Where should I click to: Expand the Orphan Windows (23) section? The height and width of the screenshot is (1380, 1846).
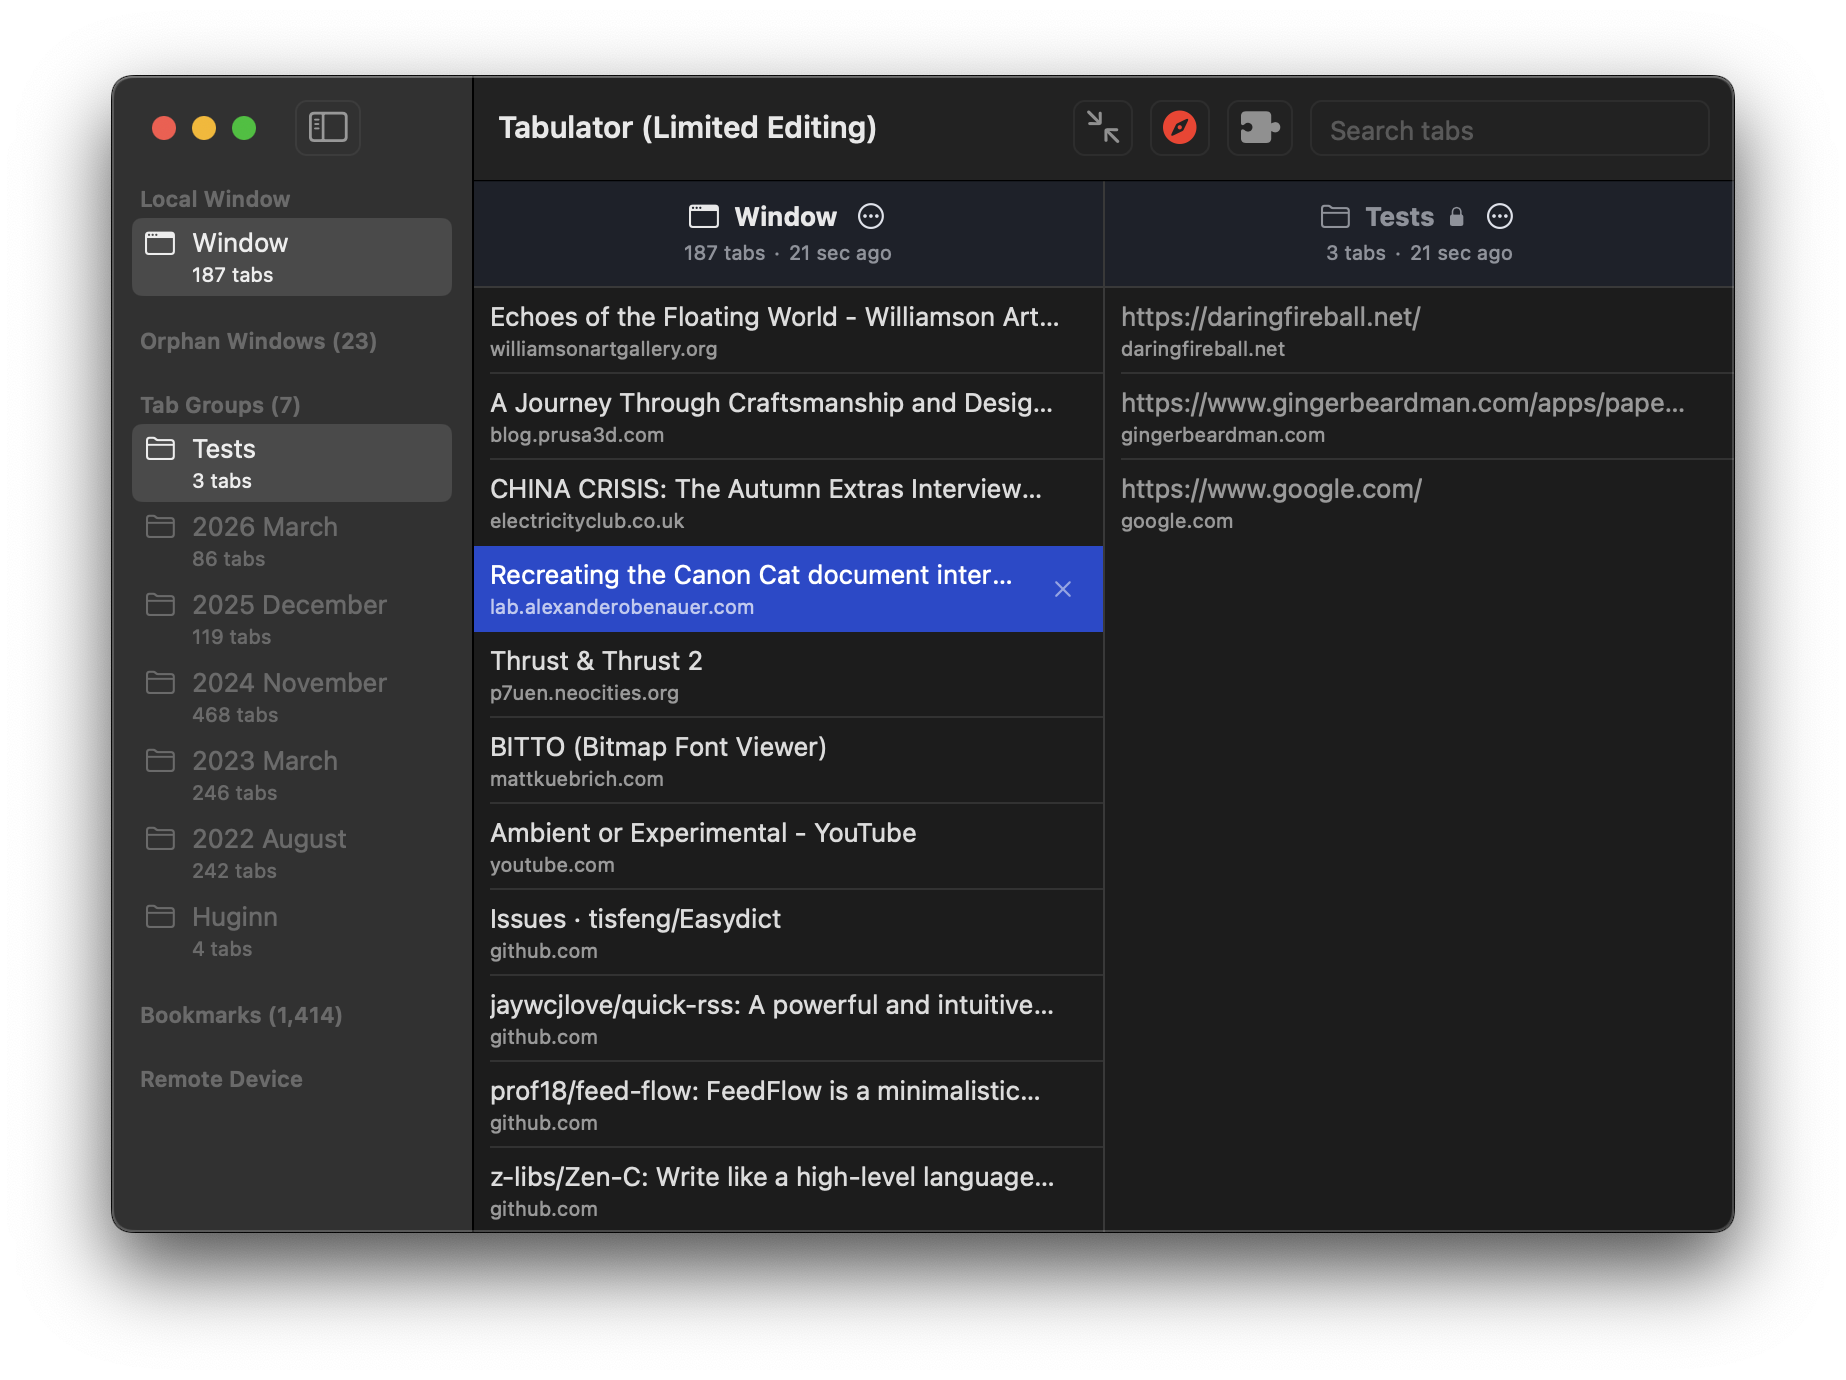point(258,341)
